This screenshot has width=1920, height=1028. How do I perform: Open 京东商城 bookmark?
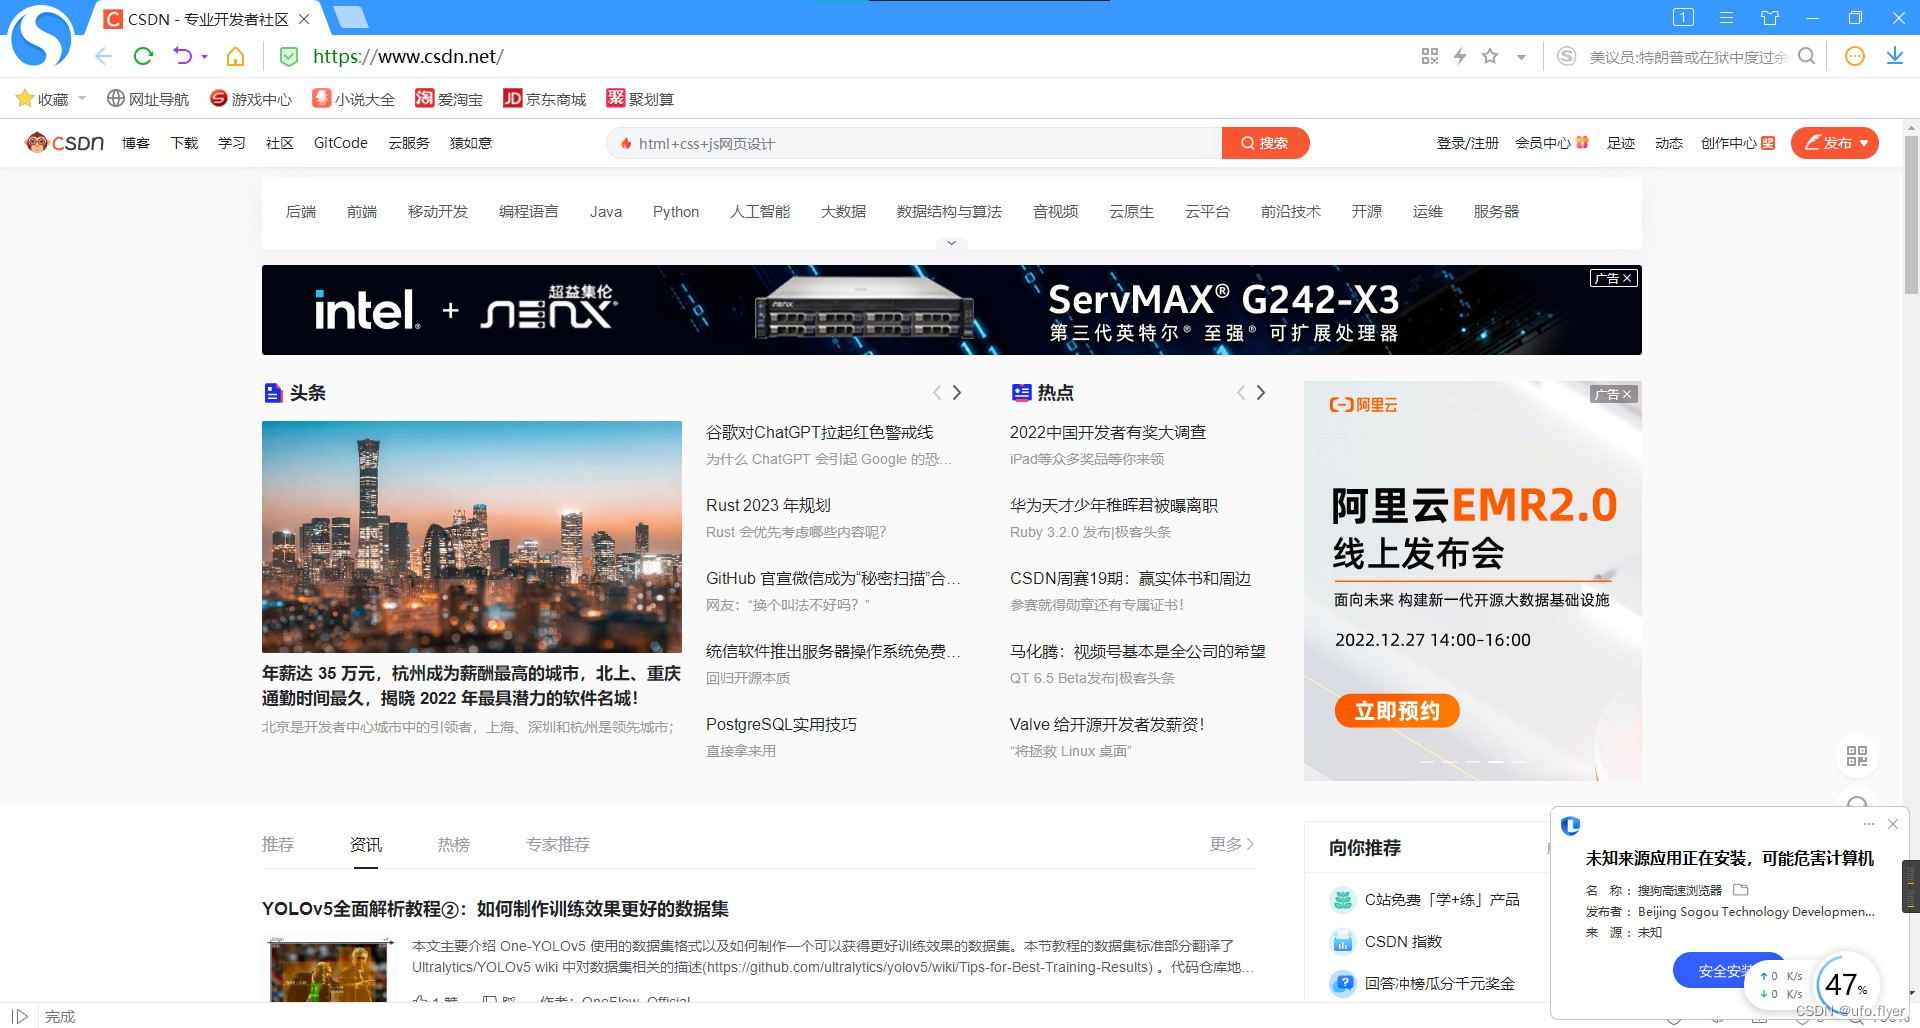click(545, 99)
